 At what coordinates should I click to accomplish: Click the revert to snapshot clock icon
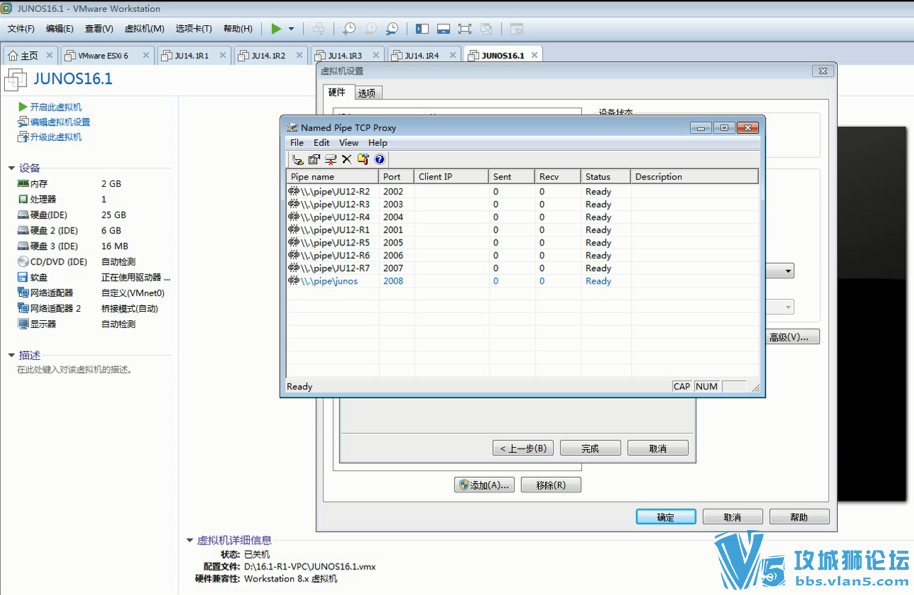(371, 29)
